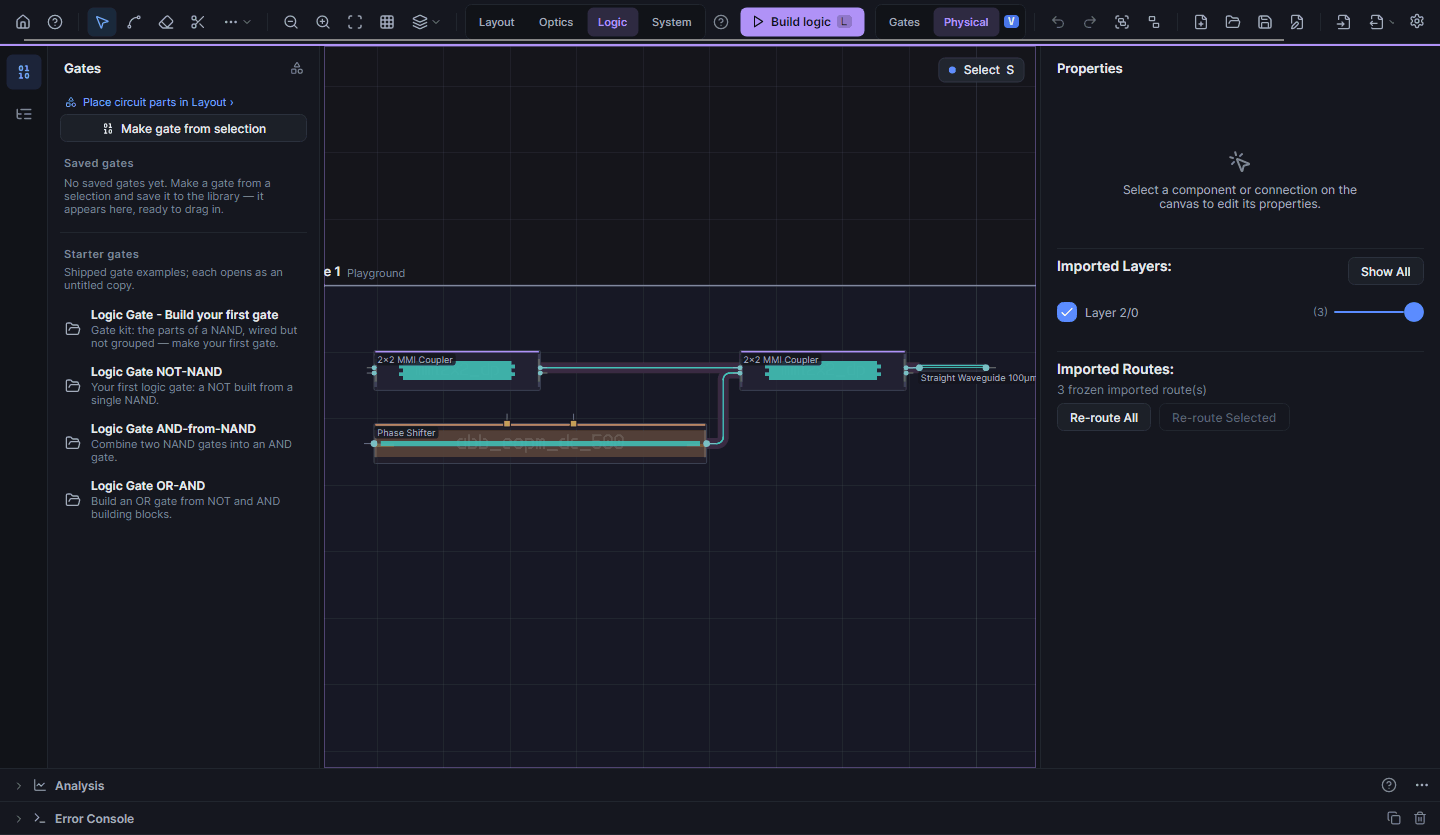Choose the curved route drawing tool

(134, 22)
